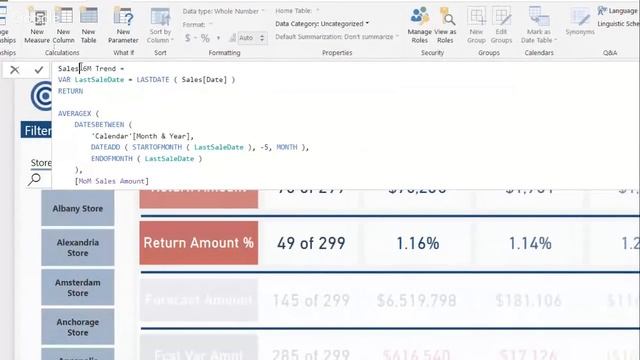Open Manage Roles dialog

point(420,25)
